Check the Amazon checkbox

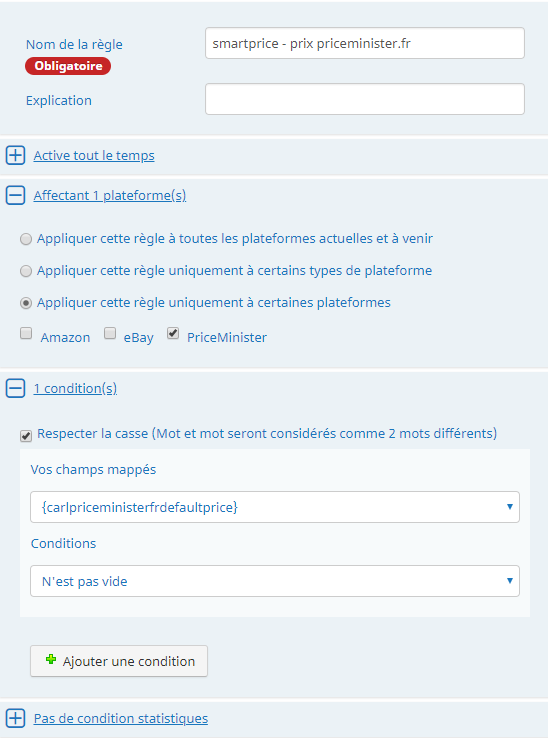click(26, 334)
